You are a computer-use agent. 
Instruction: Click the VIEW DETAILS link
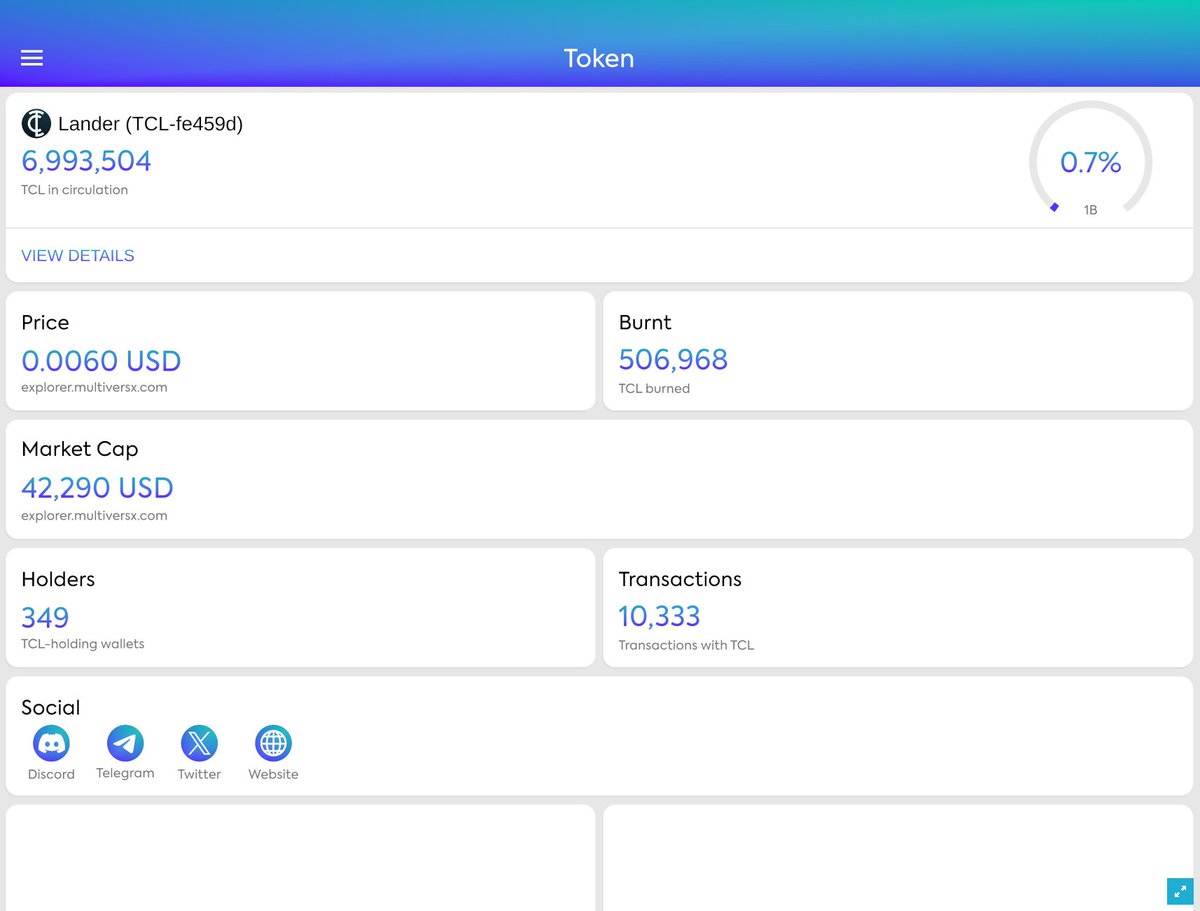coord(78,256)
